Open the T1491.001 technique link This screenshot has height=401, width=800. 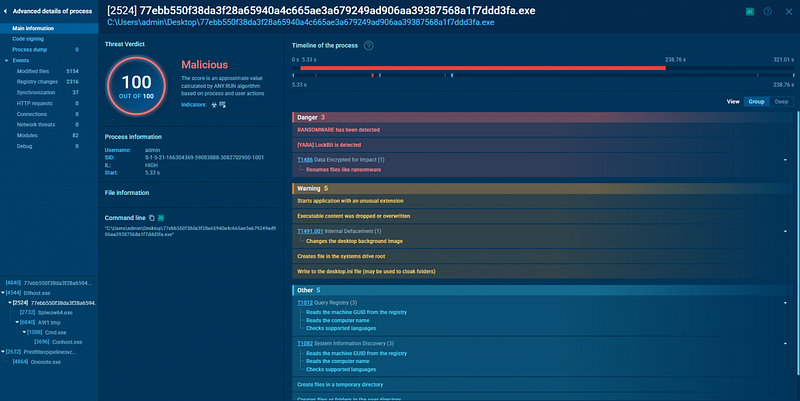(310, 231)
